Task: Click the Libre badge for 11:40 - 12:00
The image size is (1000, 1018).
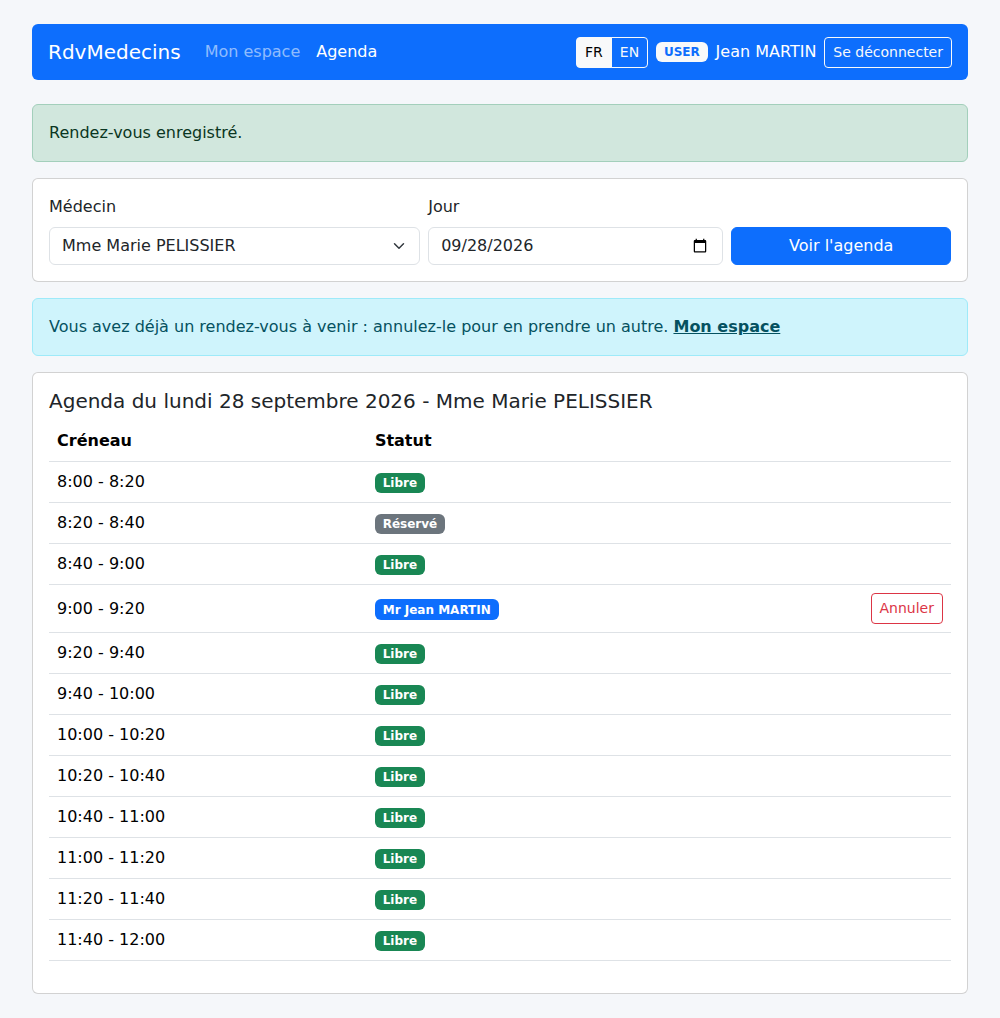Action: (400, 940)
